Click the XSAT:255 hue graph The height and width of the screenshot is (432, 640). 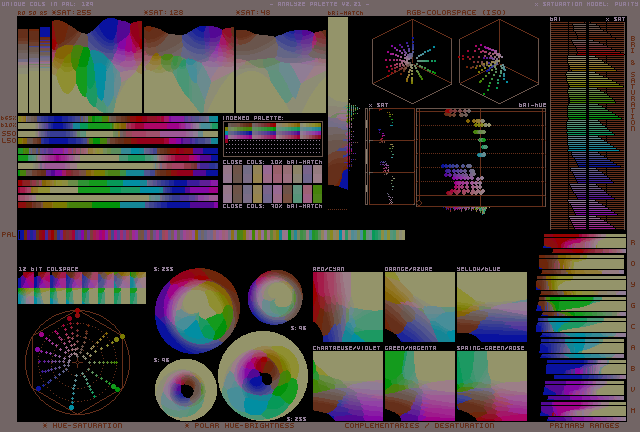(96, 65)
